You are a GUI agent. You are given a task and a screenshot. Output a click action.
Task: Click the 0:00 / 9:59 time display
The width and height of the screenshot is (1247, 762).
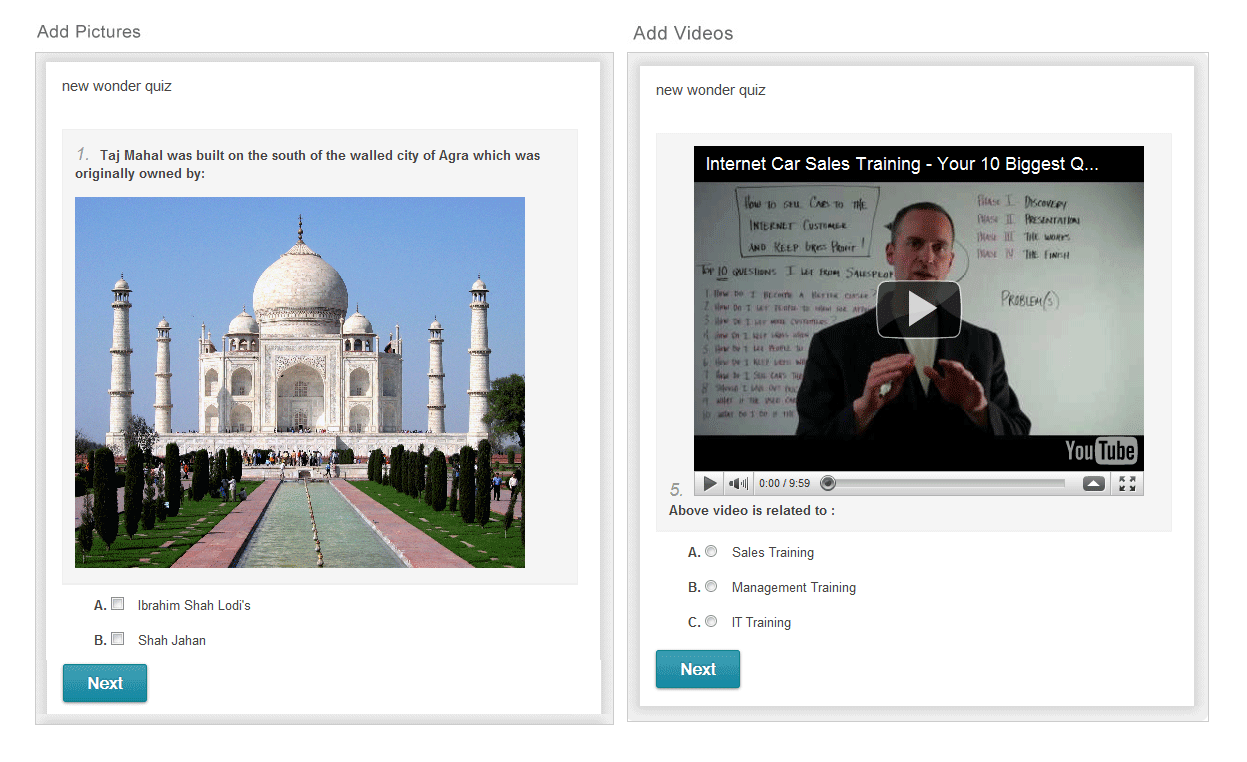coord(784,484)
